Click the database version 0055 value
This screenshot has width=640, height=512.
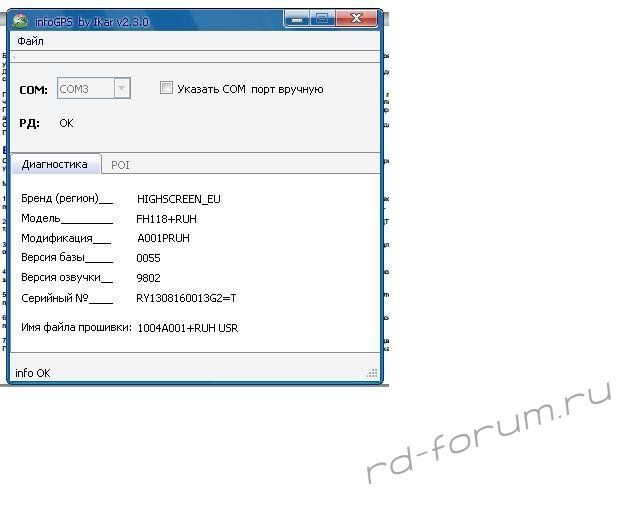coord(148,258)
